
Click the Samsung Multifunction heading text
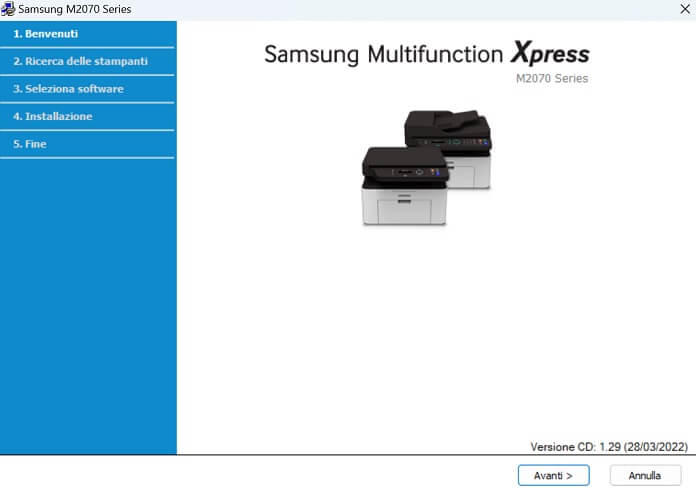(x=383, y=54)
